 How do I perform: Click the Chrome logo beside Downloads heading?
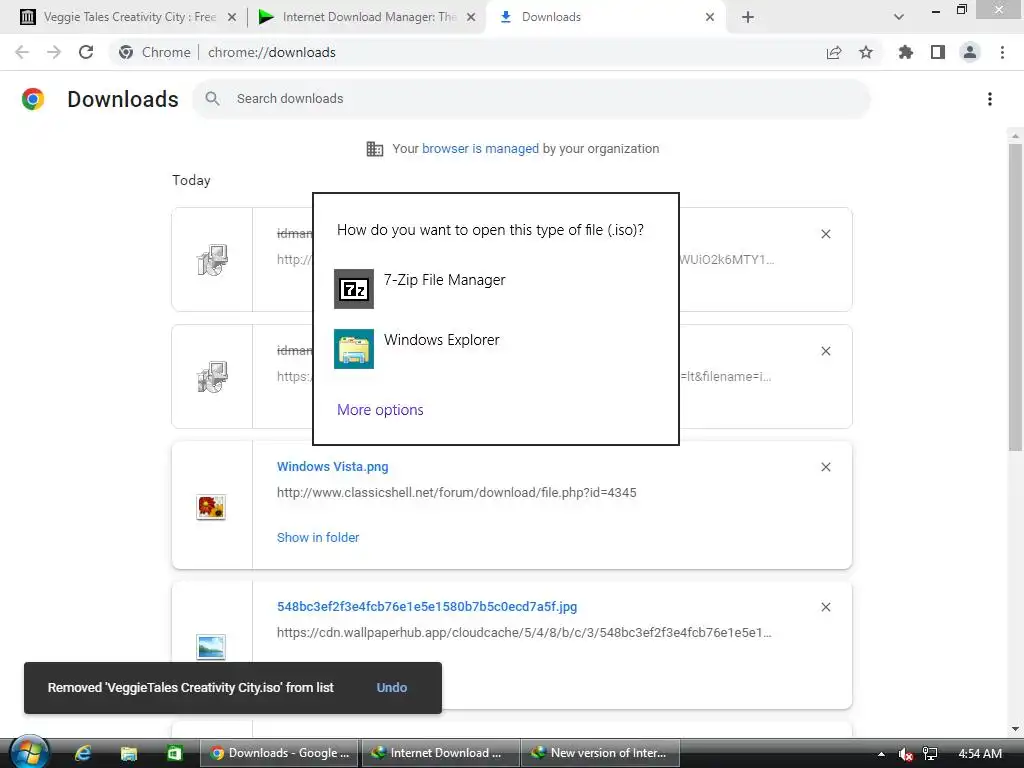[x=33, y=99]
